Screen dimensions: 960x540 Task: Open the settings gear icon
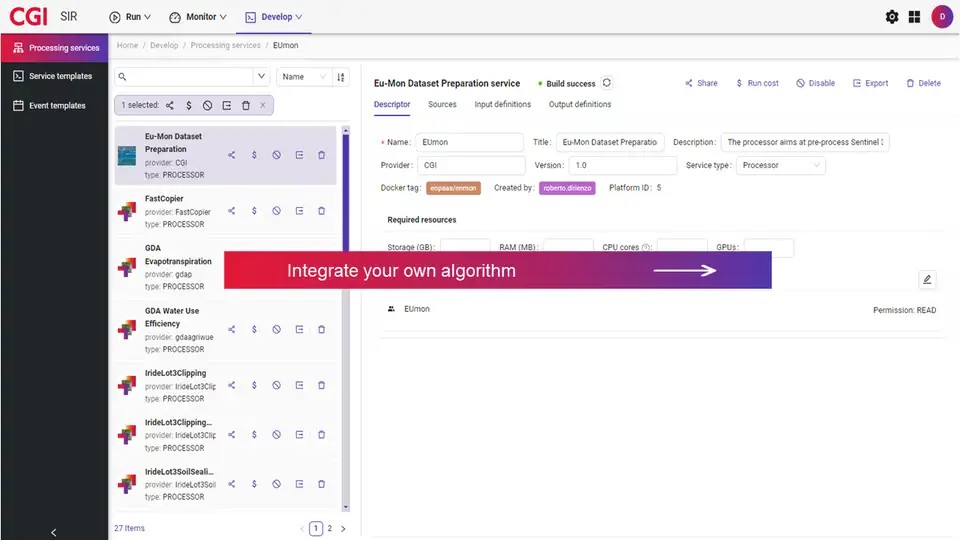[892, 17]
